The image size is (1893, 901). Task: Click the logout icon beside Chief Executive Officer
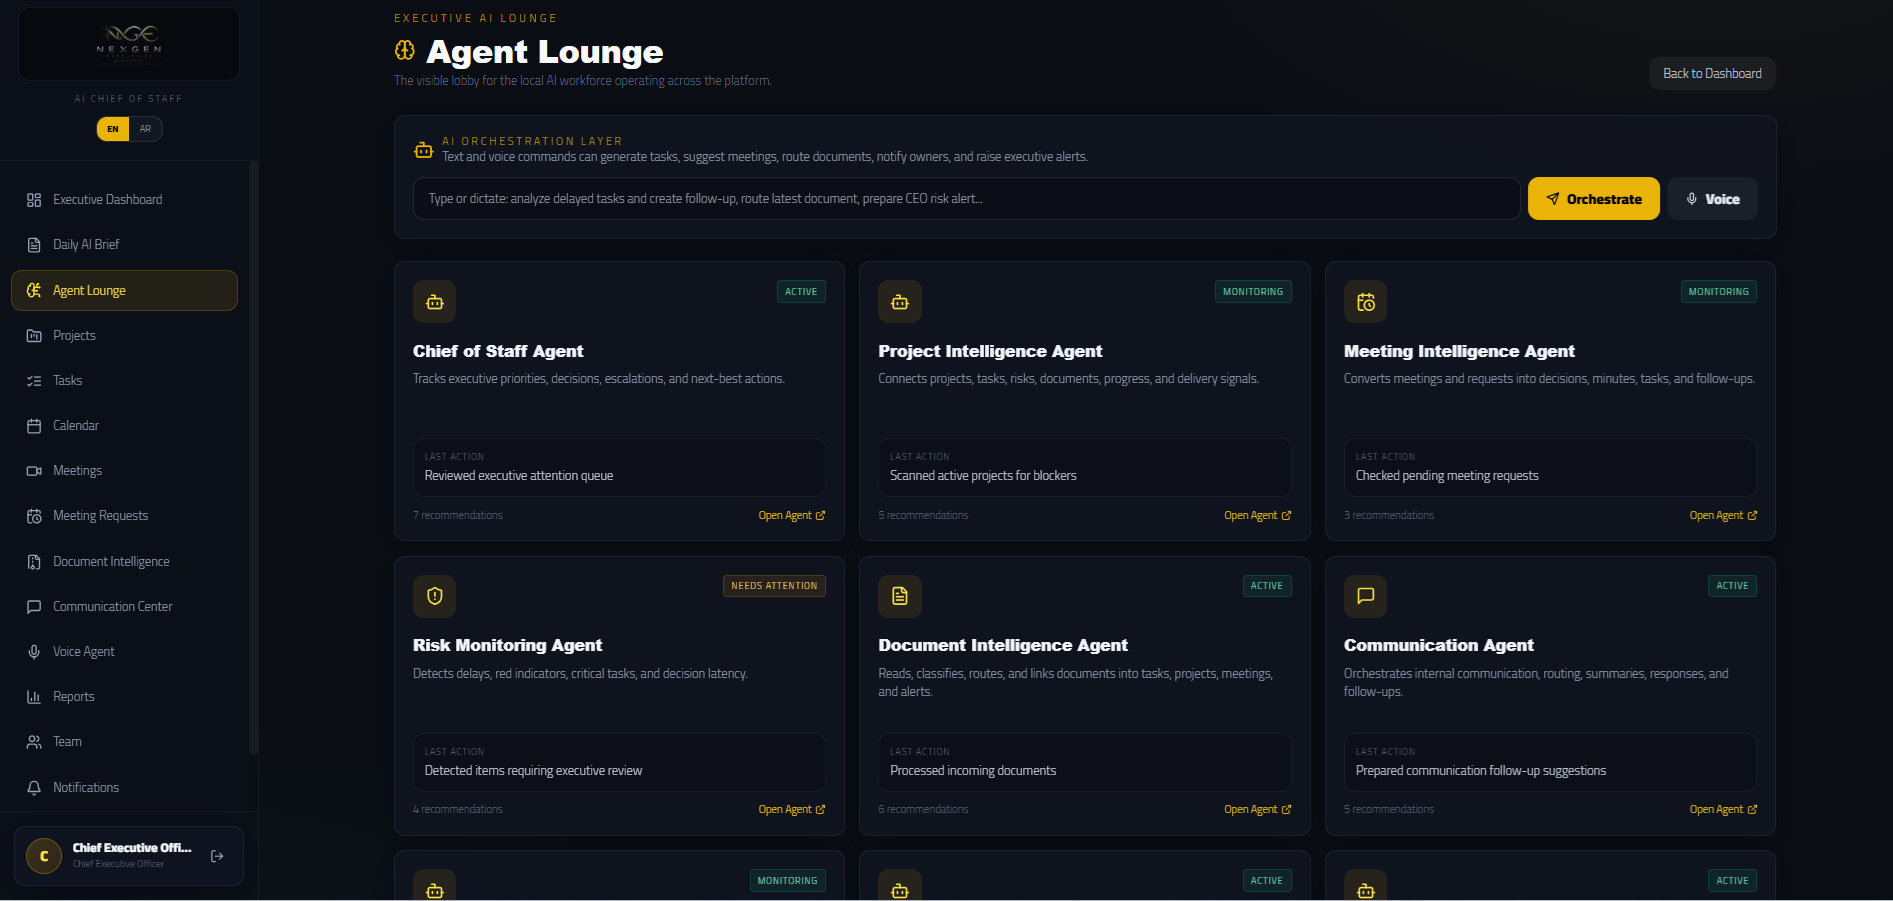click(217, 856)
